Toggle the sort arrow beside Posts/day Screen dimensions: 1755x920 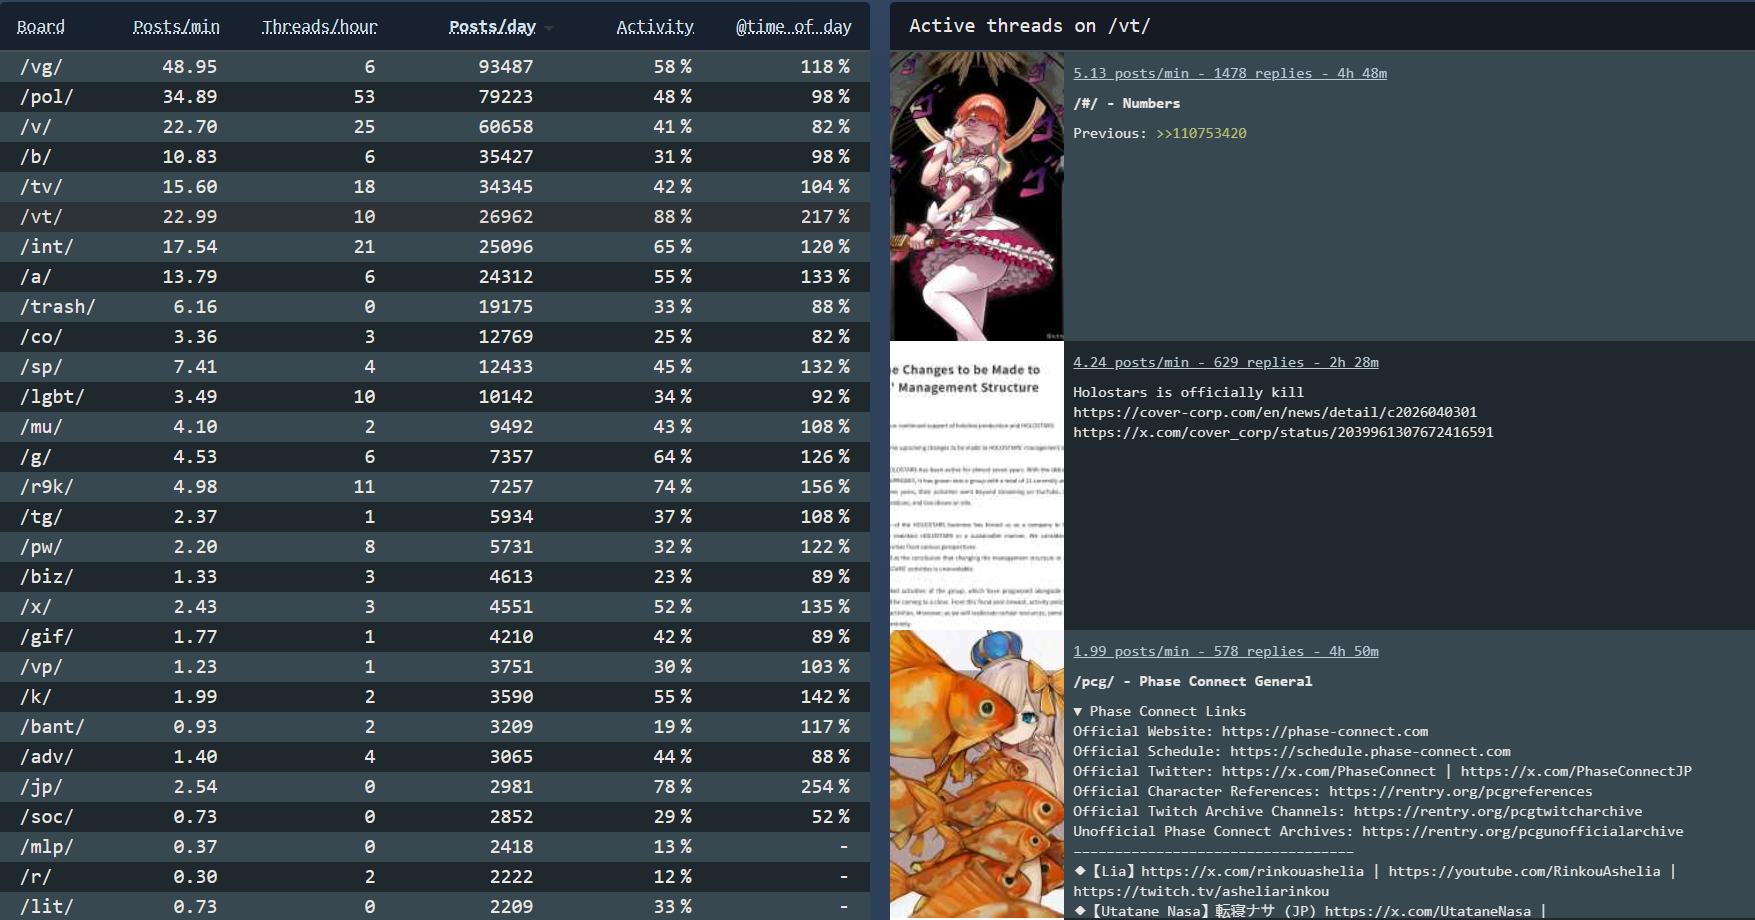point(549,28)
